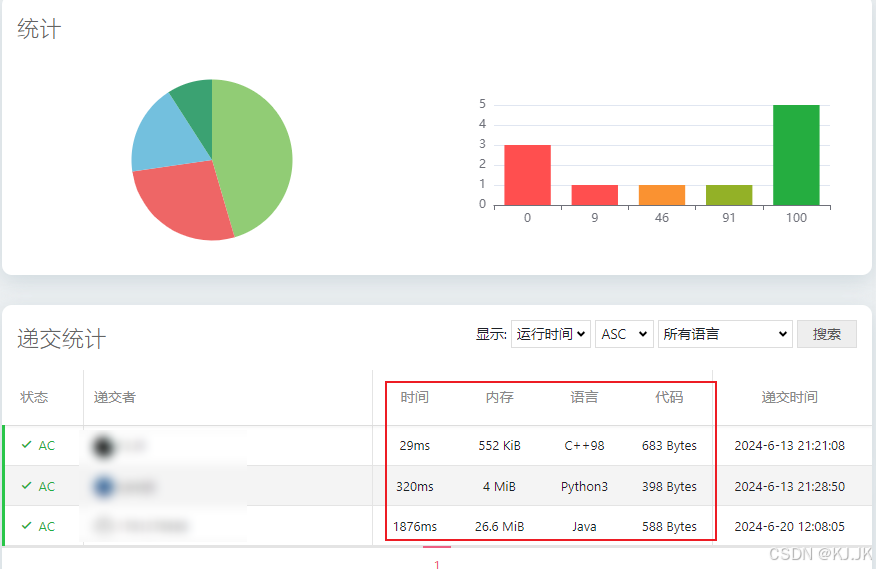Click the 递交者 column header
The image size is (876, 569).
[x=115, y=397]
